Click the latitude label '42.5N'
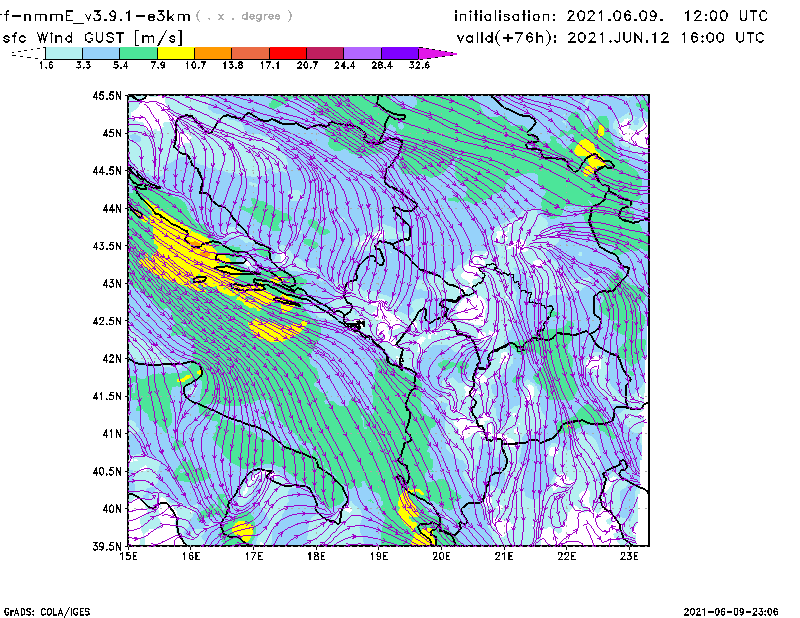 (107, 321)
